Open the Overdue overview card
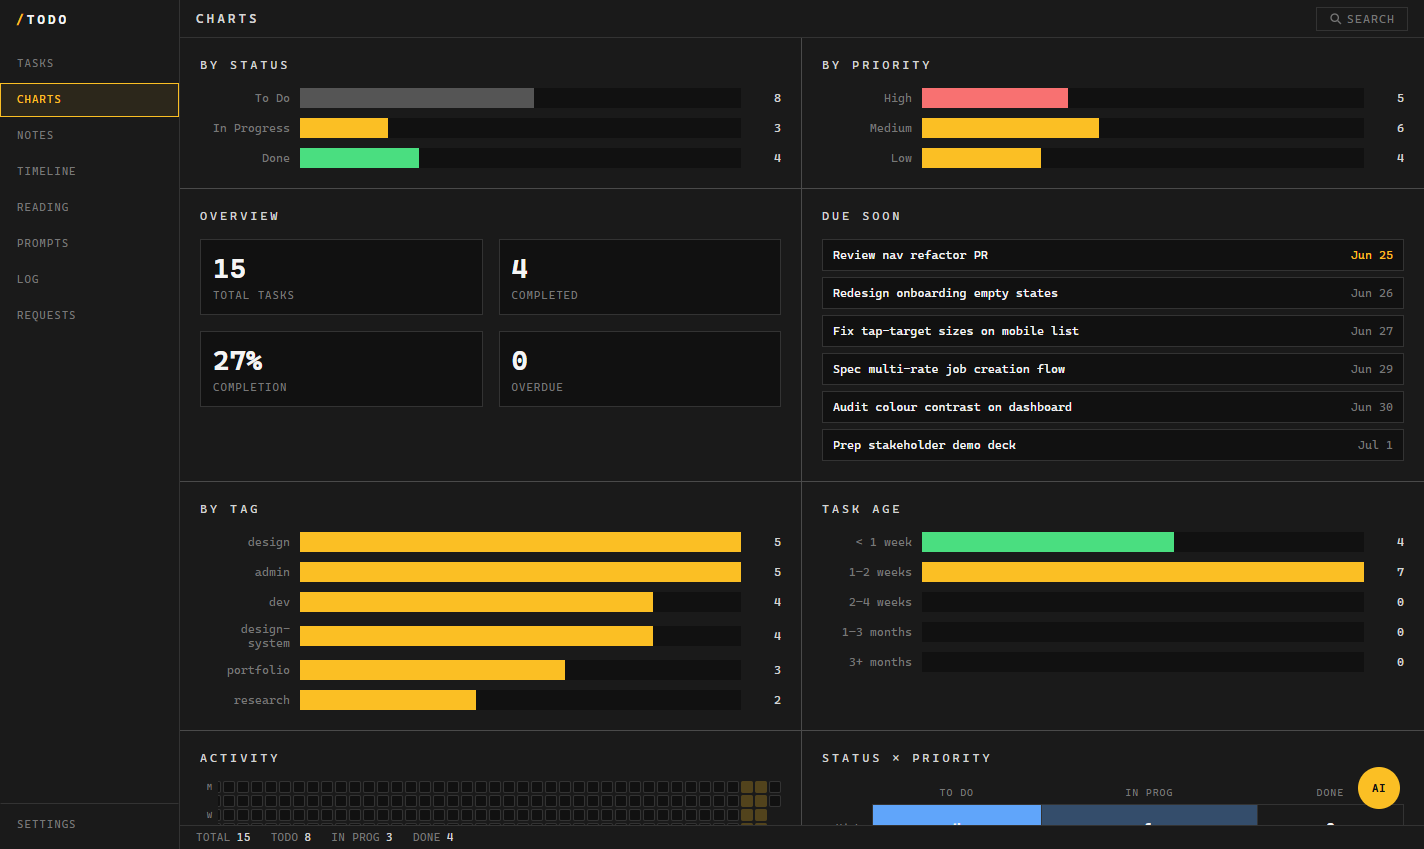The image size is (1424, 849). (x=640, y=369)
